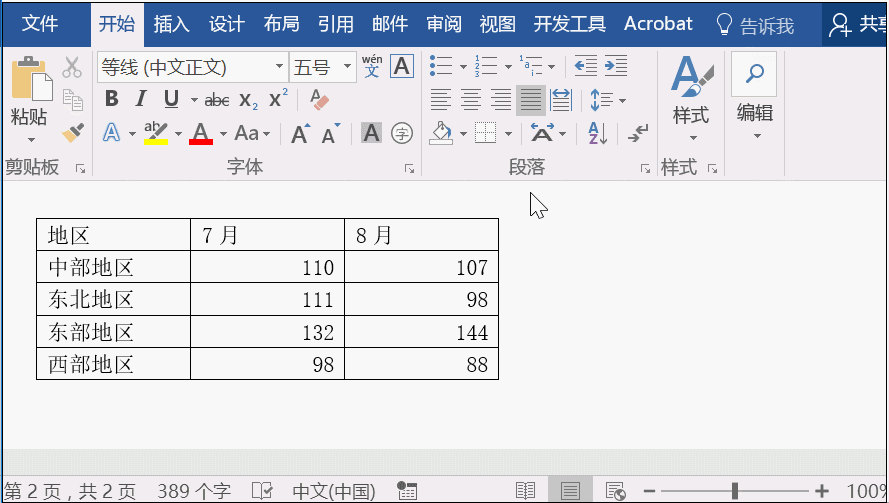
Task: Select the Format Painter brush
Action: (x=73, y=133)
